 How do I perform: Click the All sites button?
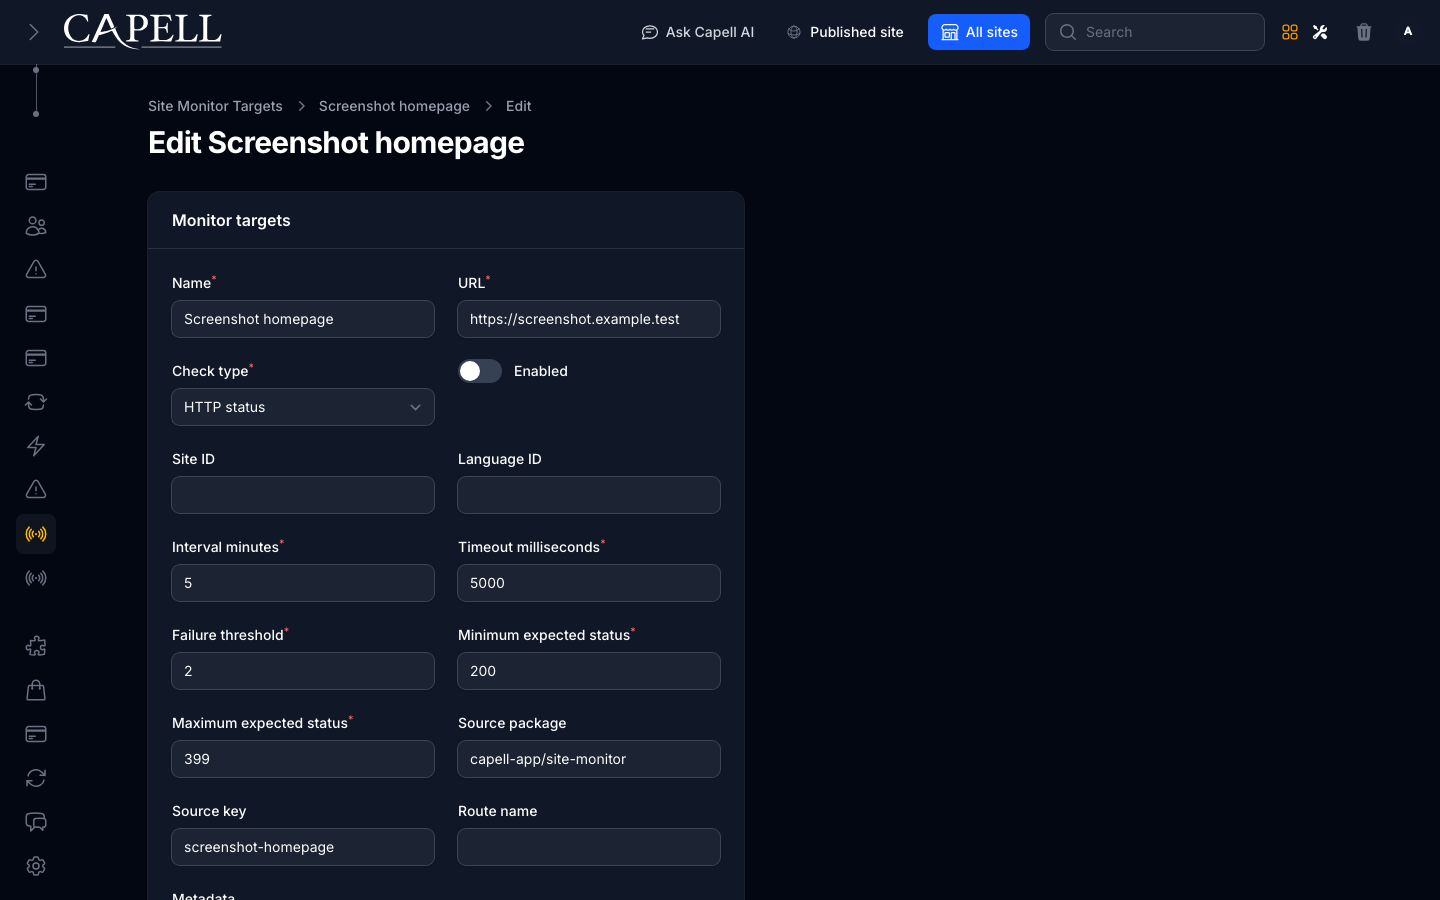pyautogui.click(x=979, y=32)
